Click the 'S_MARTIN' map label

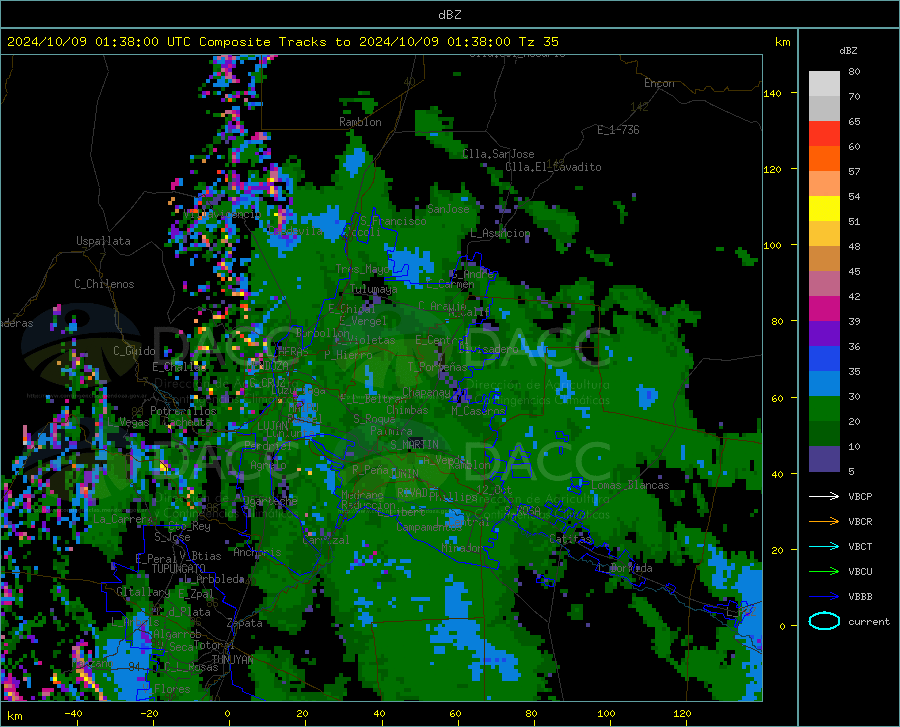tap(414, 445)
